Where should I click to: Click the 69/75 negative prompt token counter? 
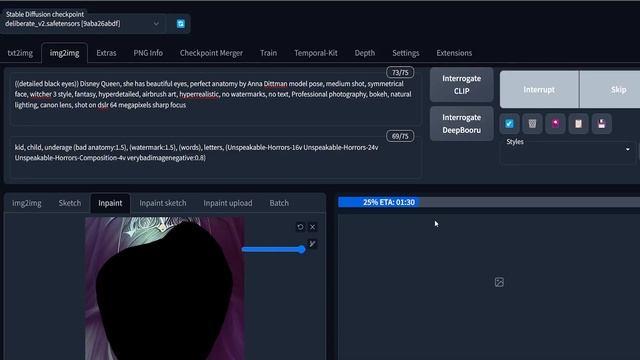click(x=400, y=136)
